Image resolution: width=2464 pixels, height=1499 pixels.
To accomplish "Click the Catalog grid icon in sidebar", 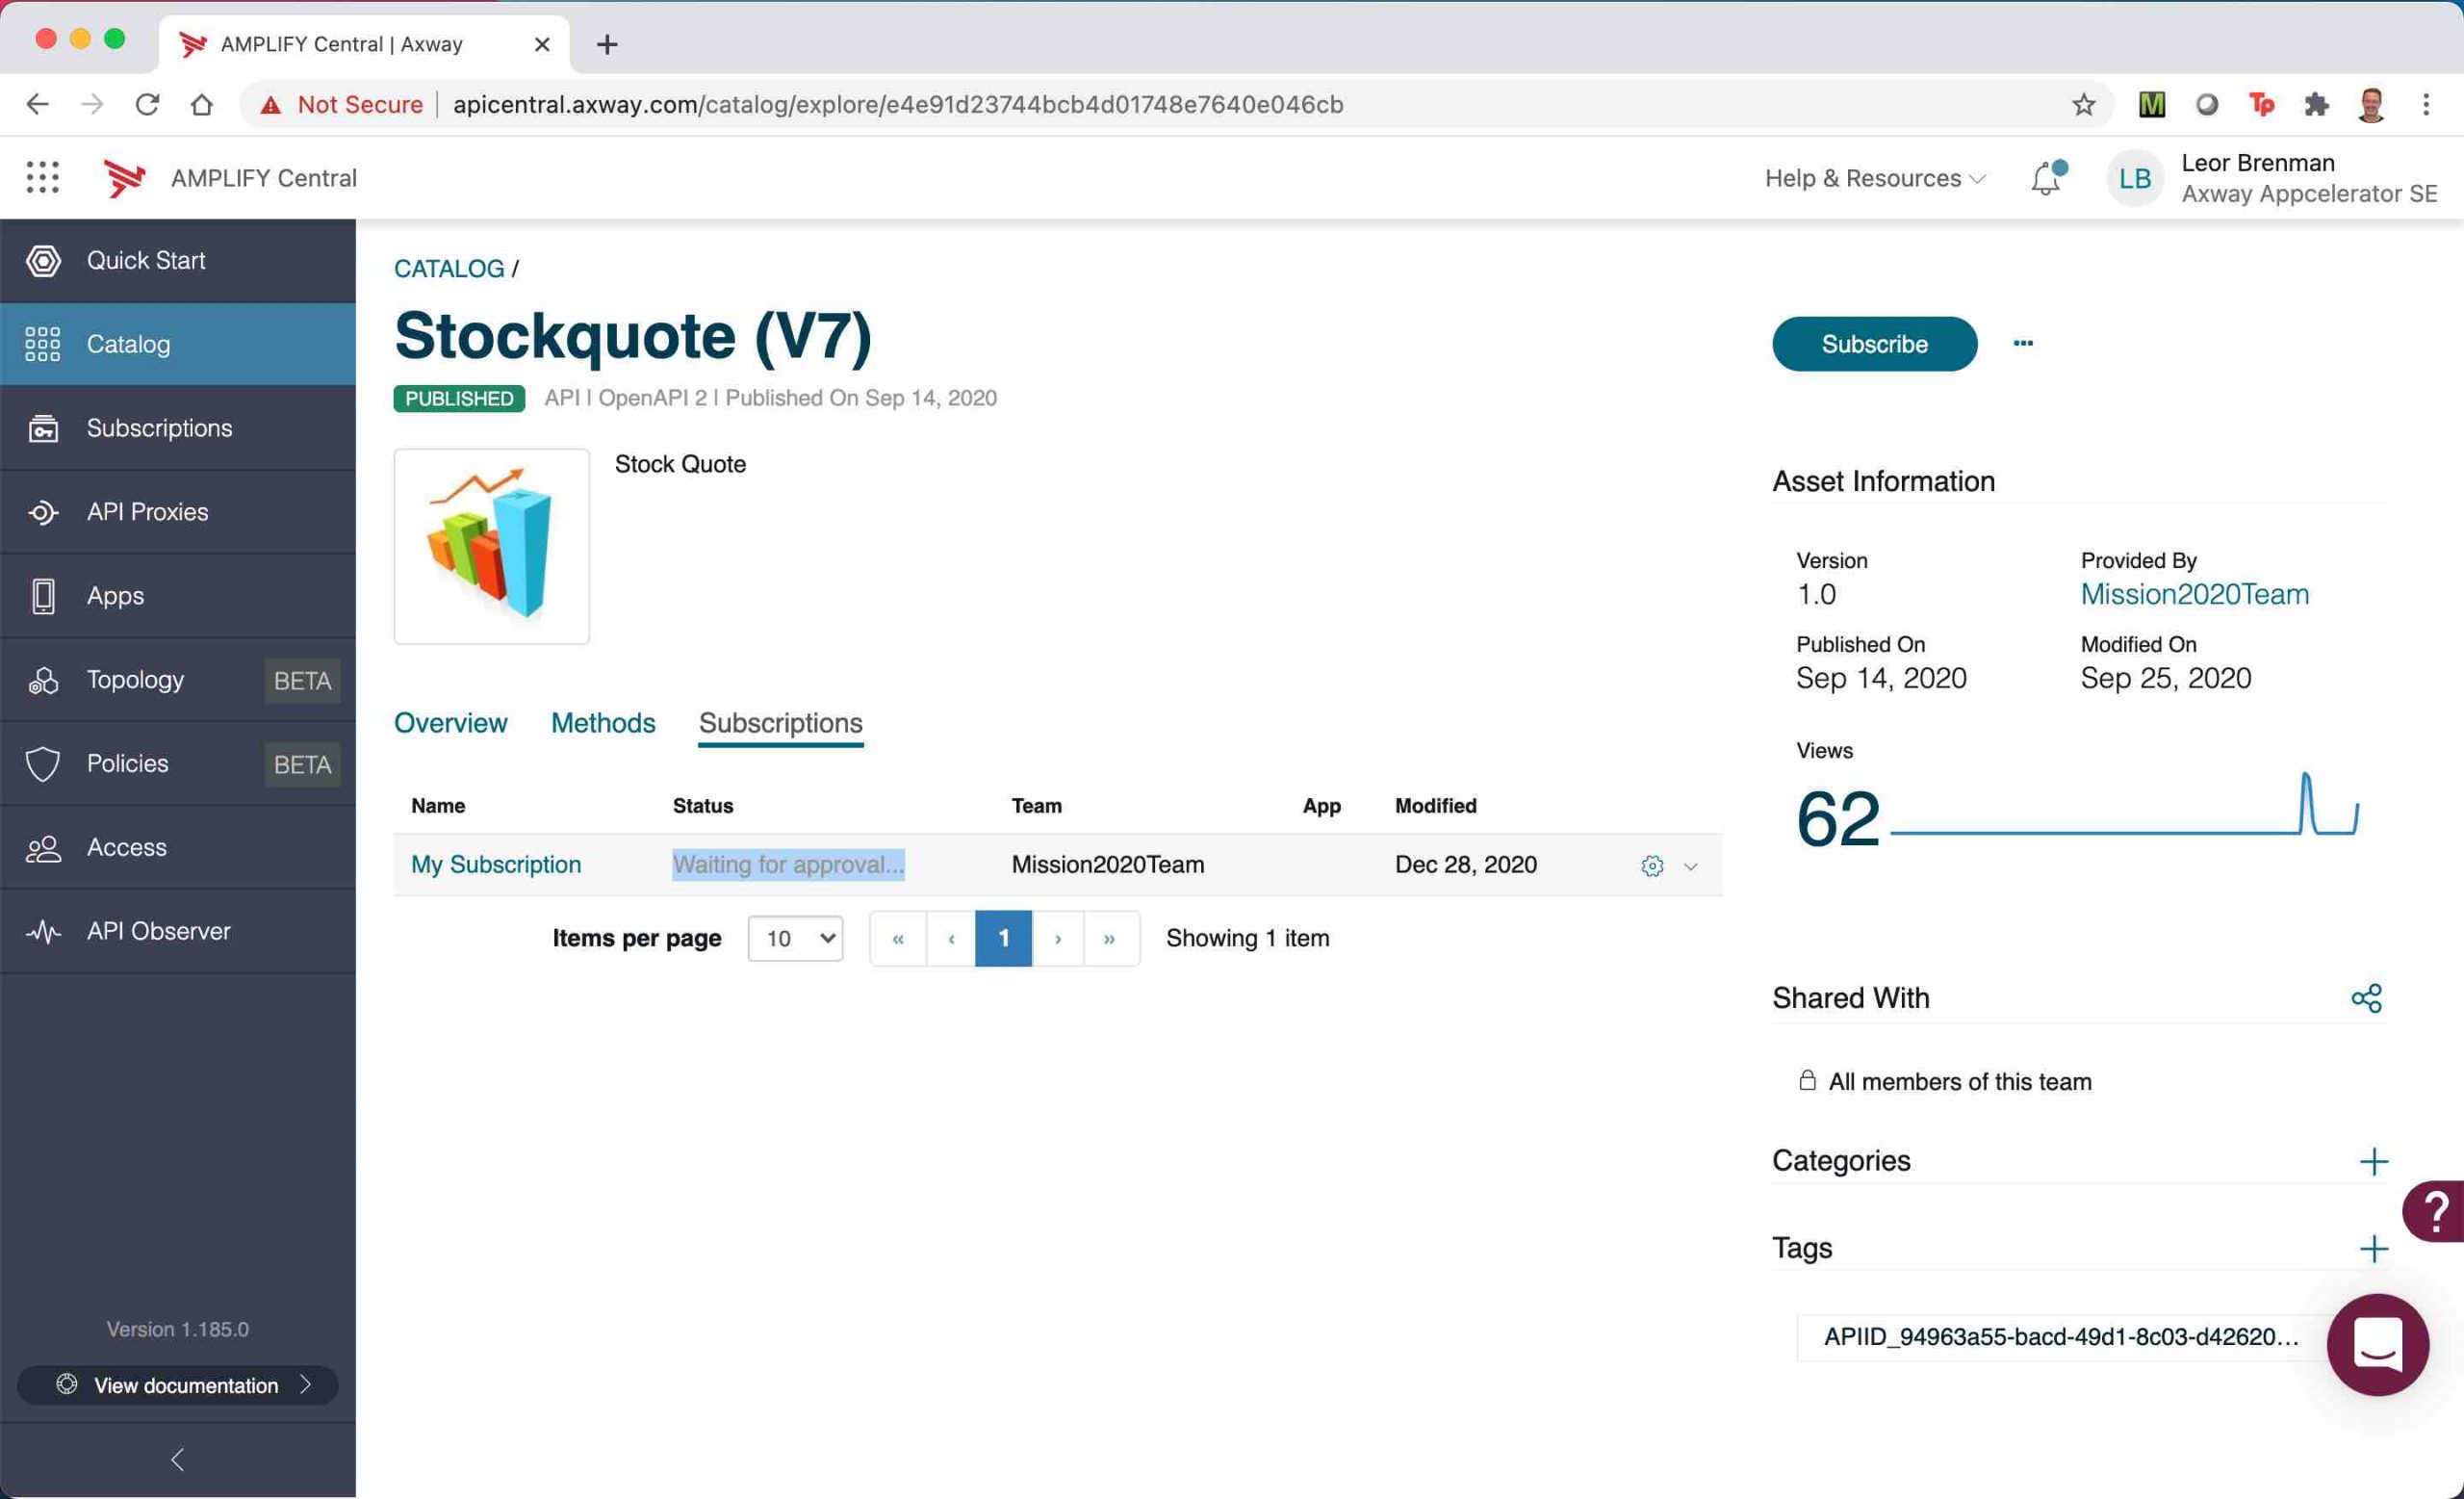I will (x=43, y=344).
